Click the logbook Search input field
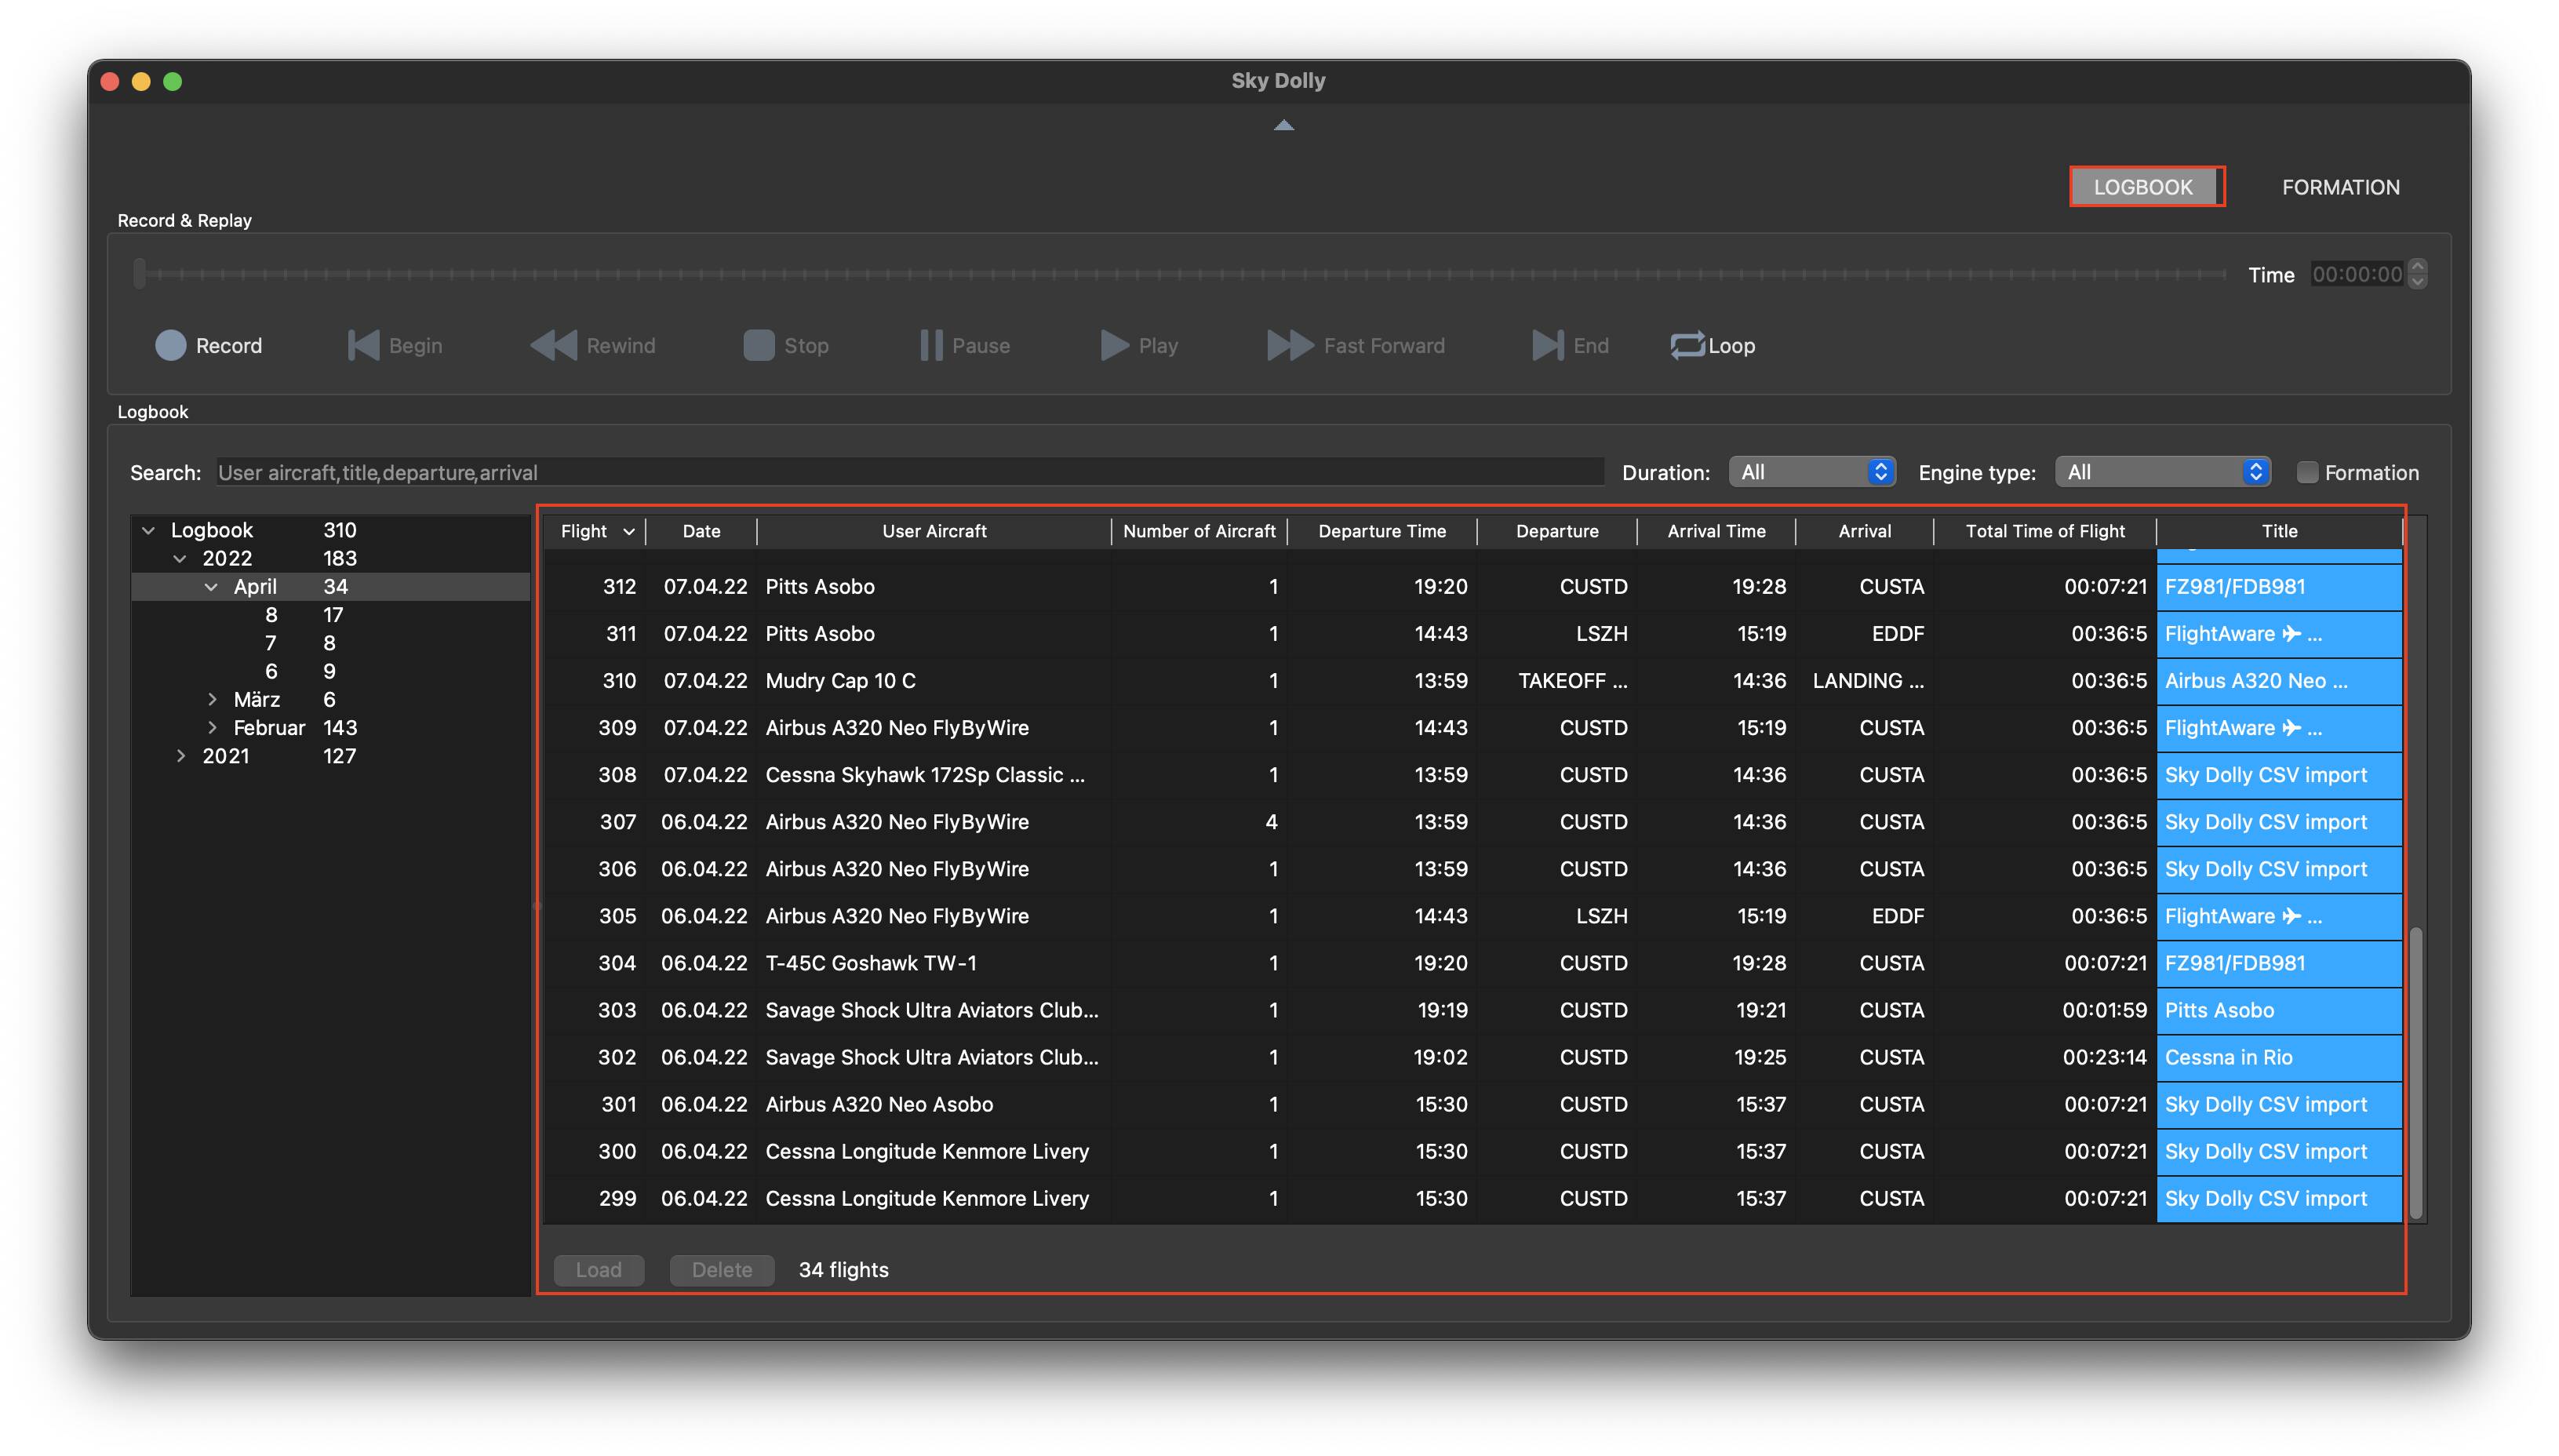Screen dimensions: 2559x1456 pyautogui.click(x=909, y=472)
